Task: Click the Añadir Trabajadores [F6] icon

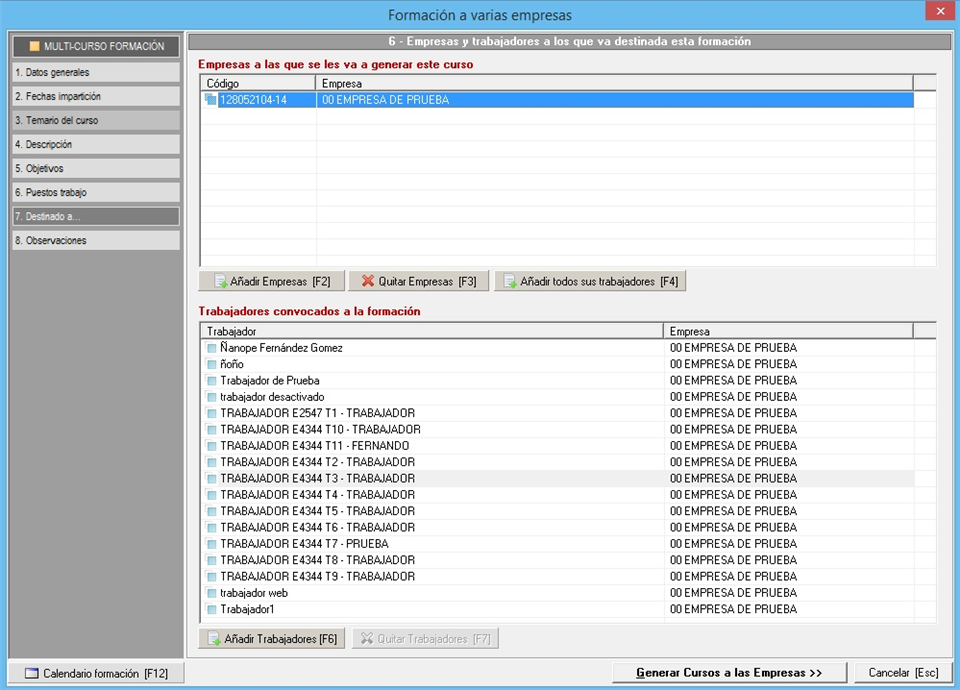Action: (x=213, y=639)
